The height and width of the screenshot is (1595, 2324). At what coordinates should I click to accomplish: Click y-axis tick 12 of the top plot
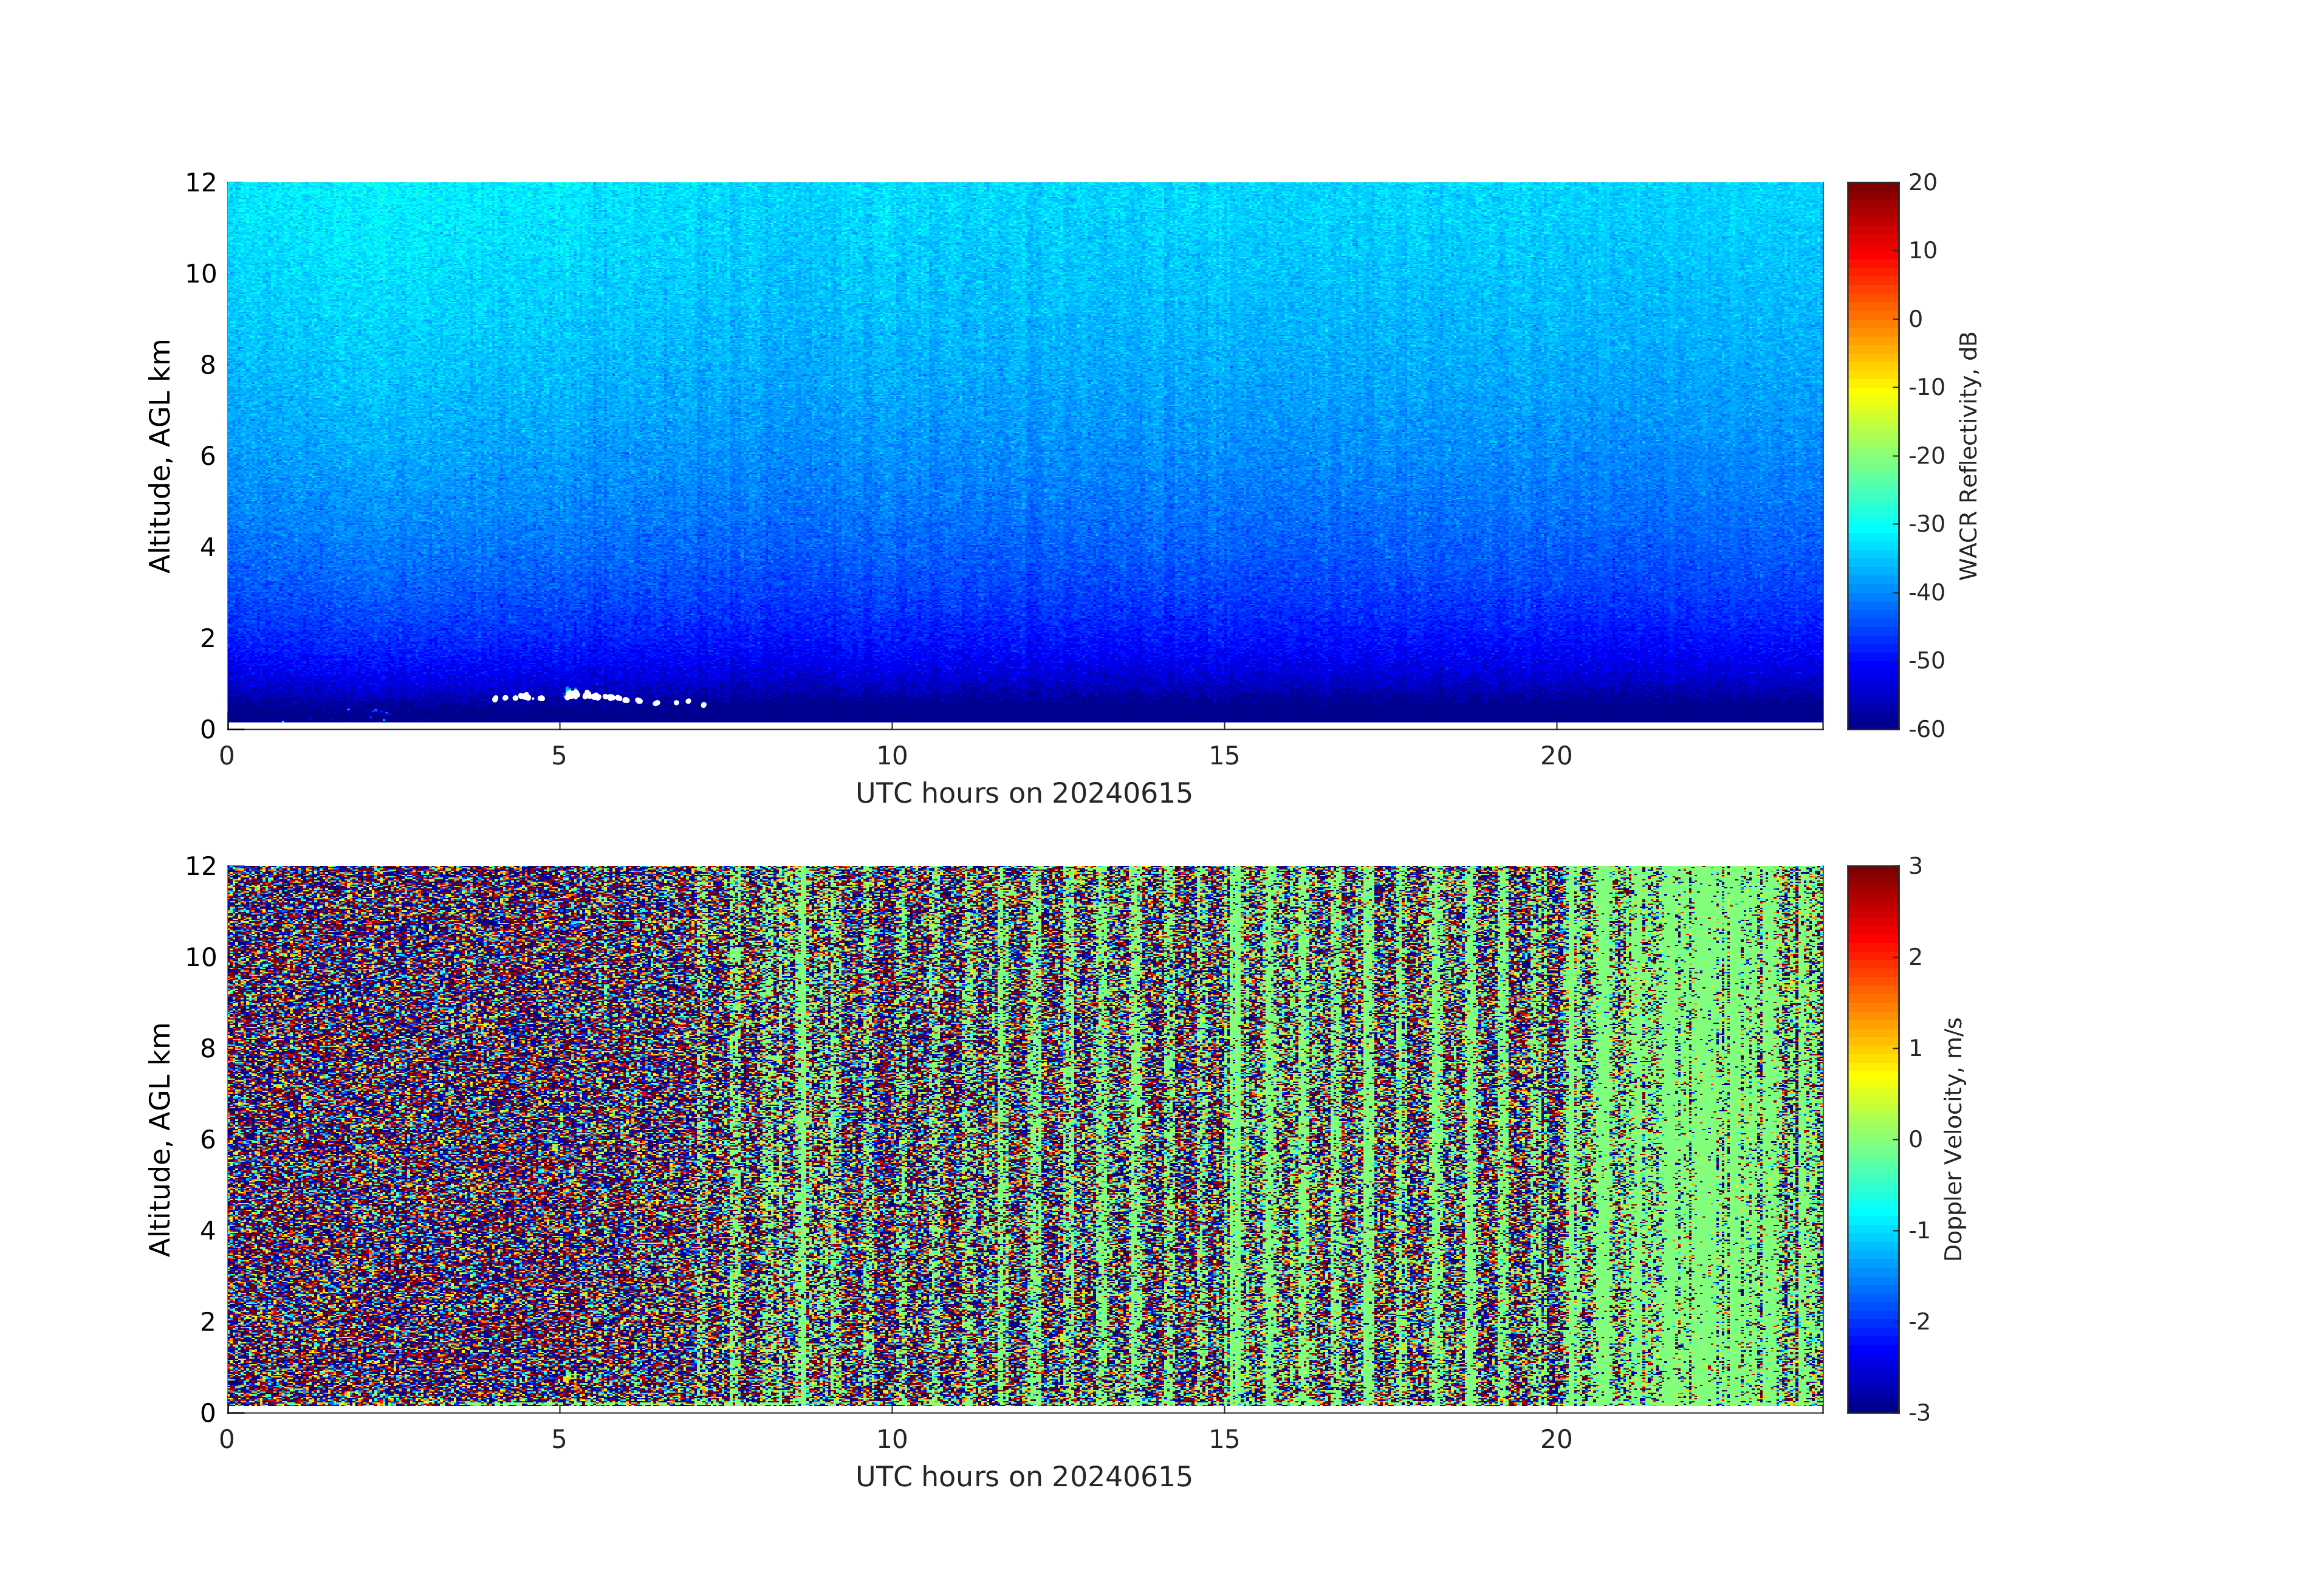point(200,183)
